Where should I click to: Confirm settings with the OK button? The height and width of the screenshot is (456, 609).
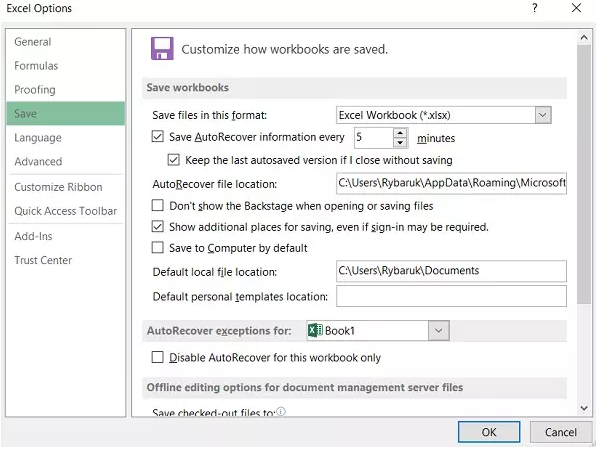click(x=489, y=432)
